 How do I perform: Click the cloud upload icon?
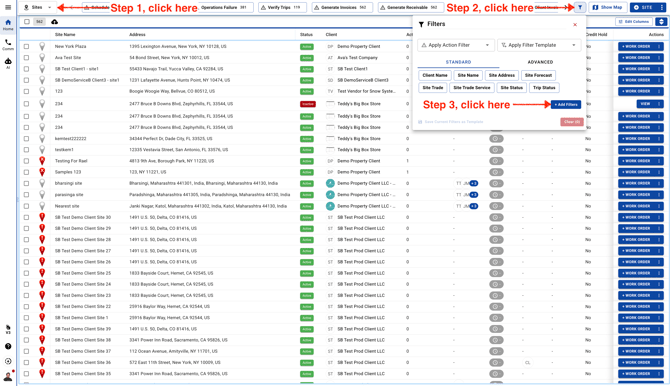point(54,22)
